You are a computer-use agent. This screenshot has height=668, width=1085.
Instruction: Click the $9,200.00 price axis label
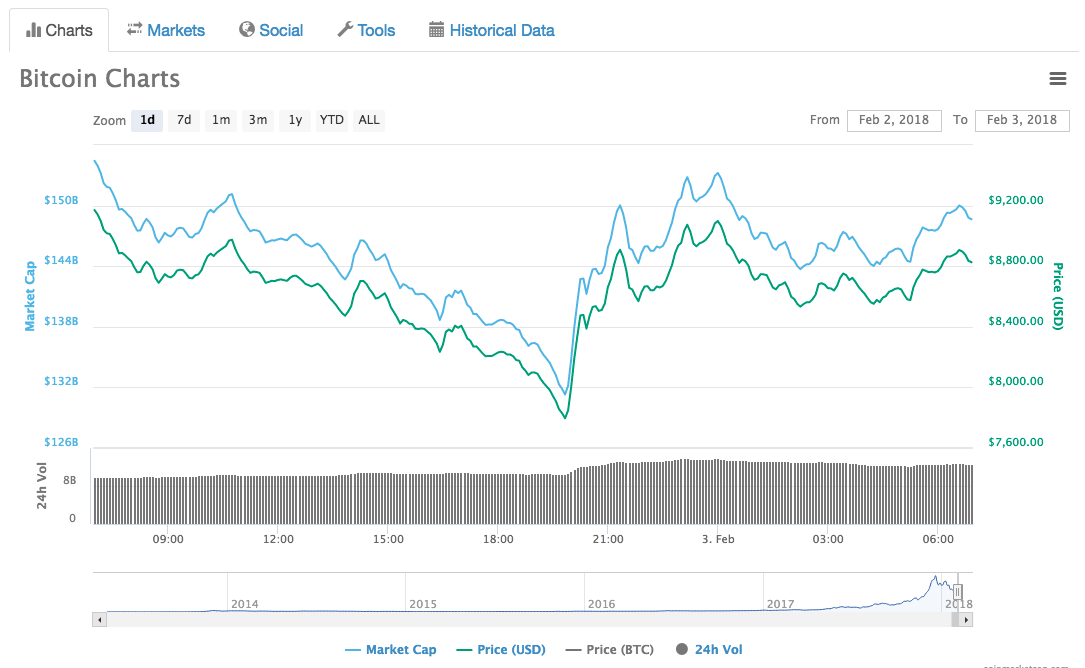(1016, 200)
